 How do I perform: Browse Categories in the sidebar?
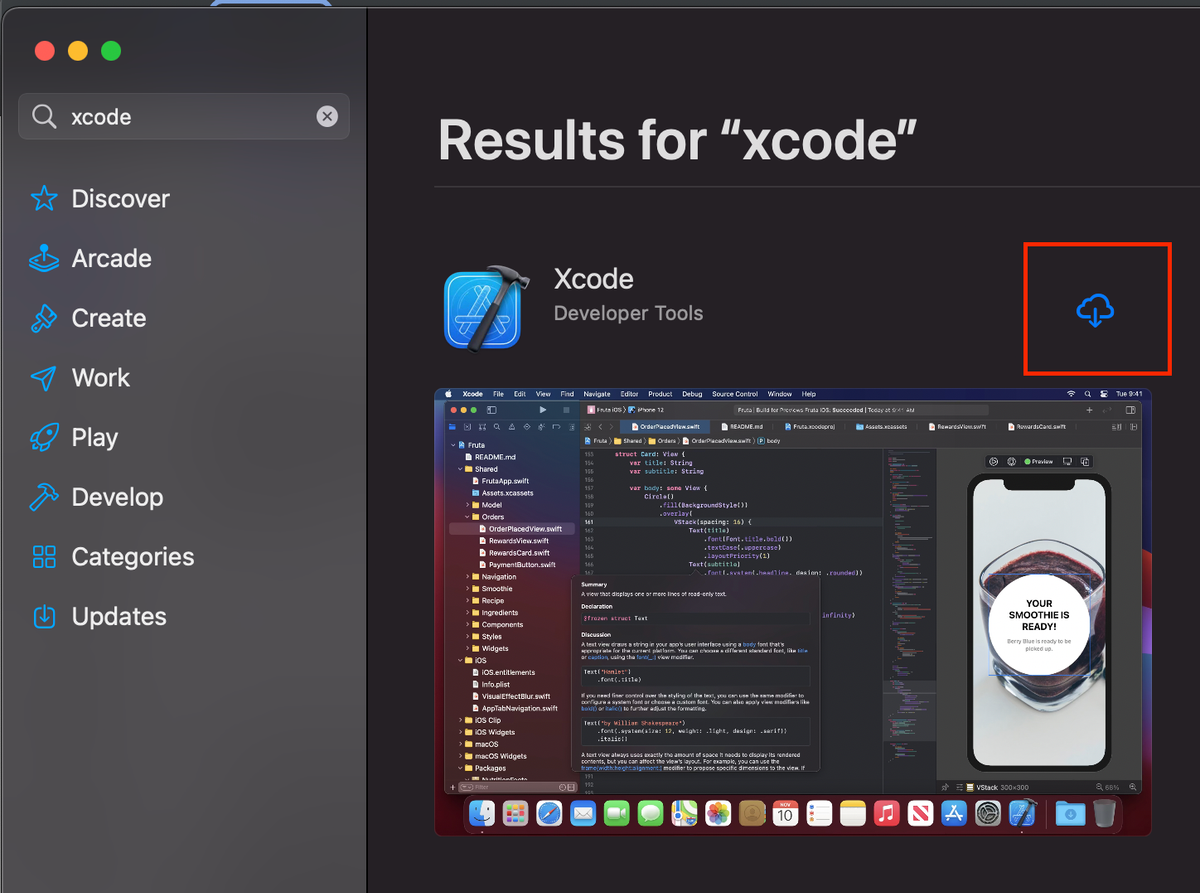(112, 557)
